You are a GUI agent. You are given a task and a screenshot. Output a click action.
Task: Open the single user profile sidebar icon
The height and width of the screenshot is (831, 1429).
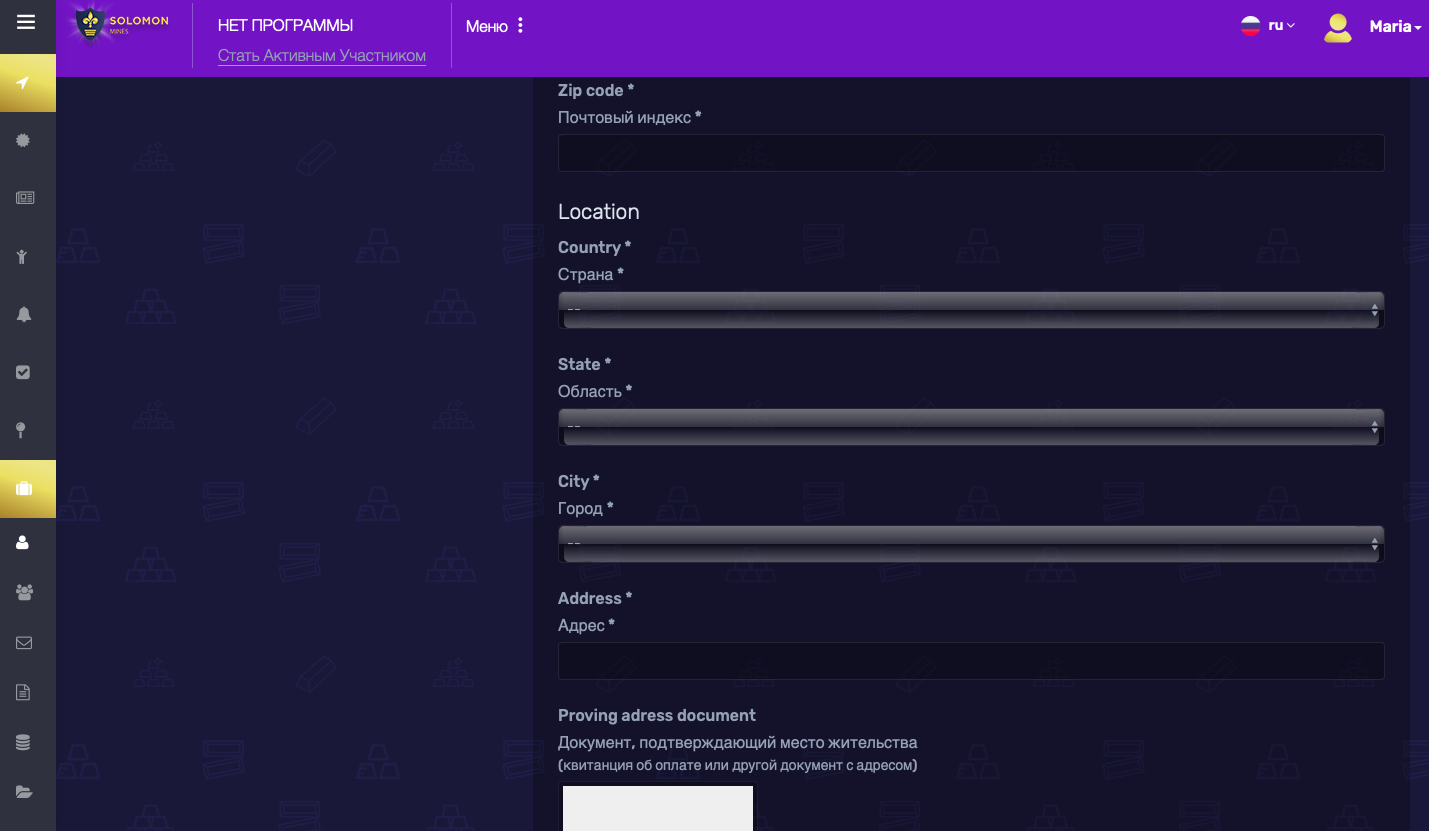[24, 542]
